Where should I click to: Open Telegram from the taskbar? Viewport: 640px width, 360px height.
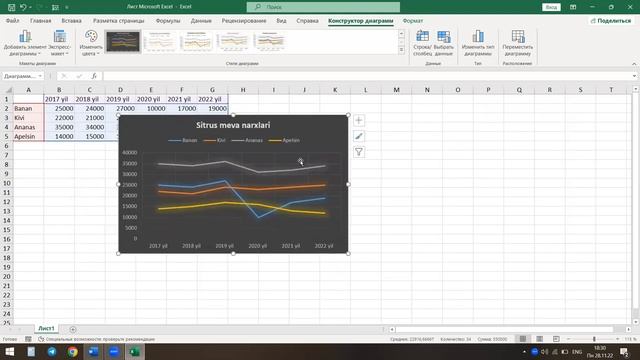(x=52, y=351)
